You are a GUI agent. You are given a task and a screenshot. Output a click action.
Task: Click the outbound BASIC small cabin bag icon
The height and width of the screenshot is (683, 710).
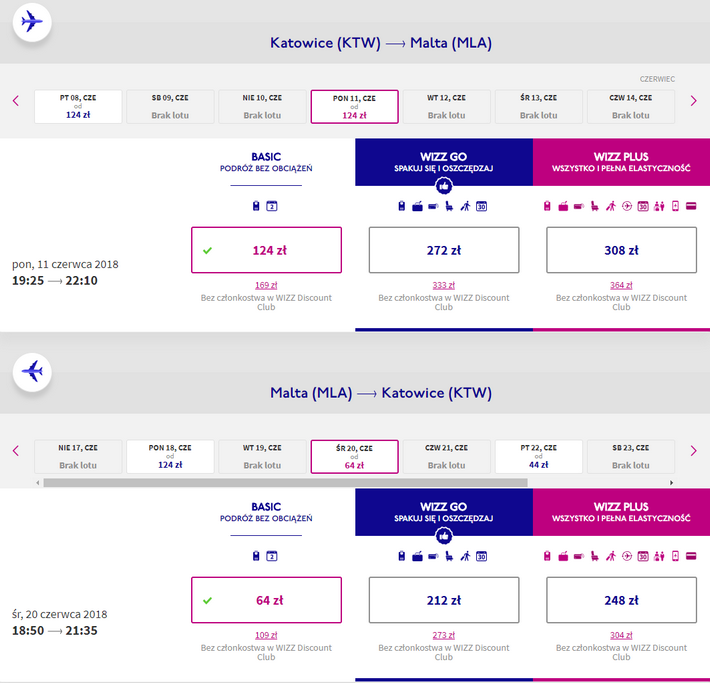point(256,206)
